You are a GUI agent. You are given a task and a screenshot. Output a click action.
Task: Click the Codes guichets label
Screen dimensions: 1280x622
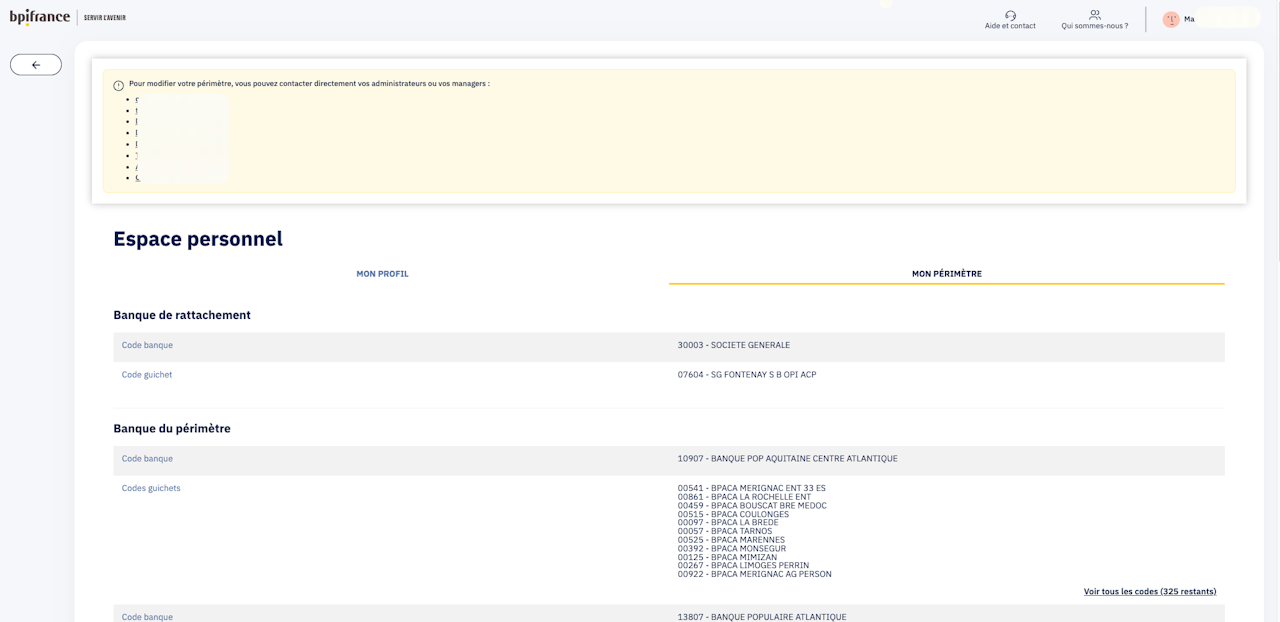(x=151, y=489)
